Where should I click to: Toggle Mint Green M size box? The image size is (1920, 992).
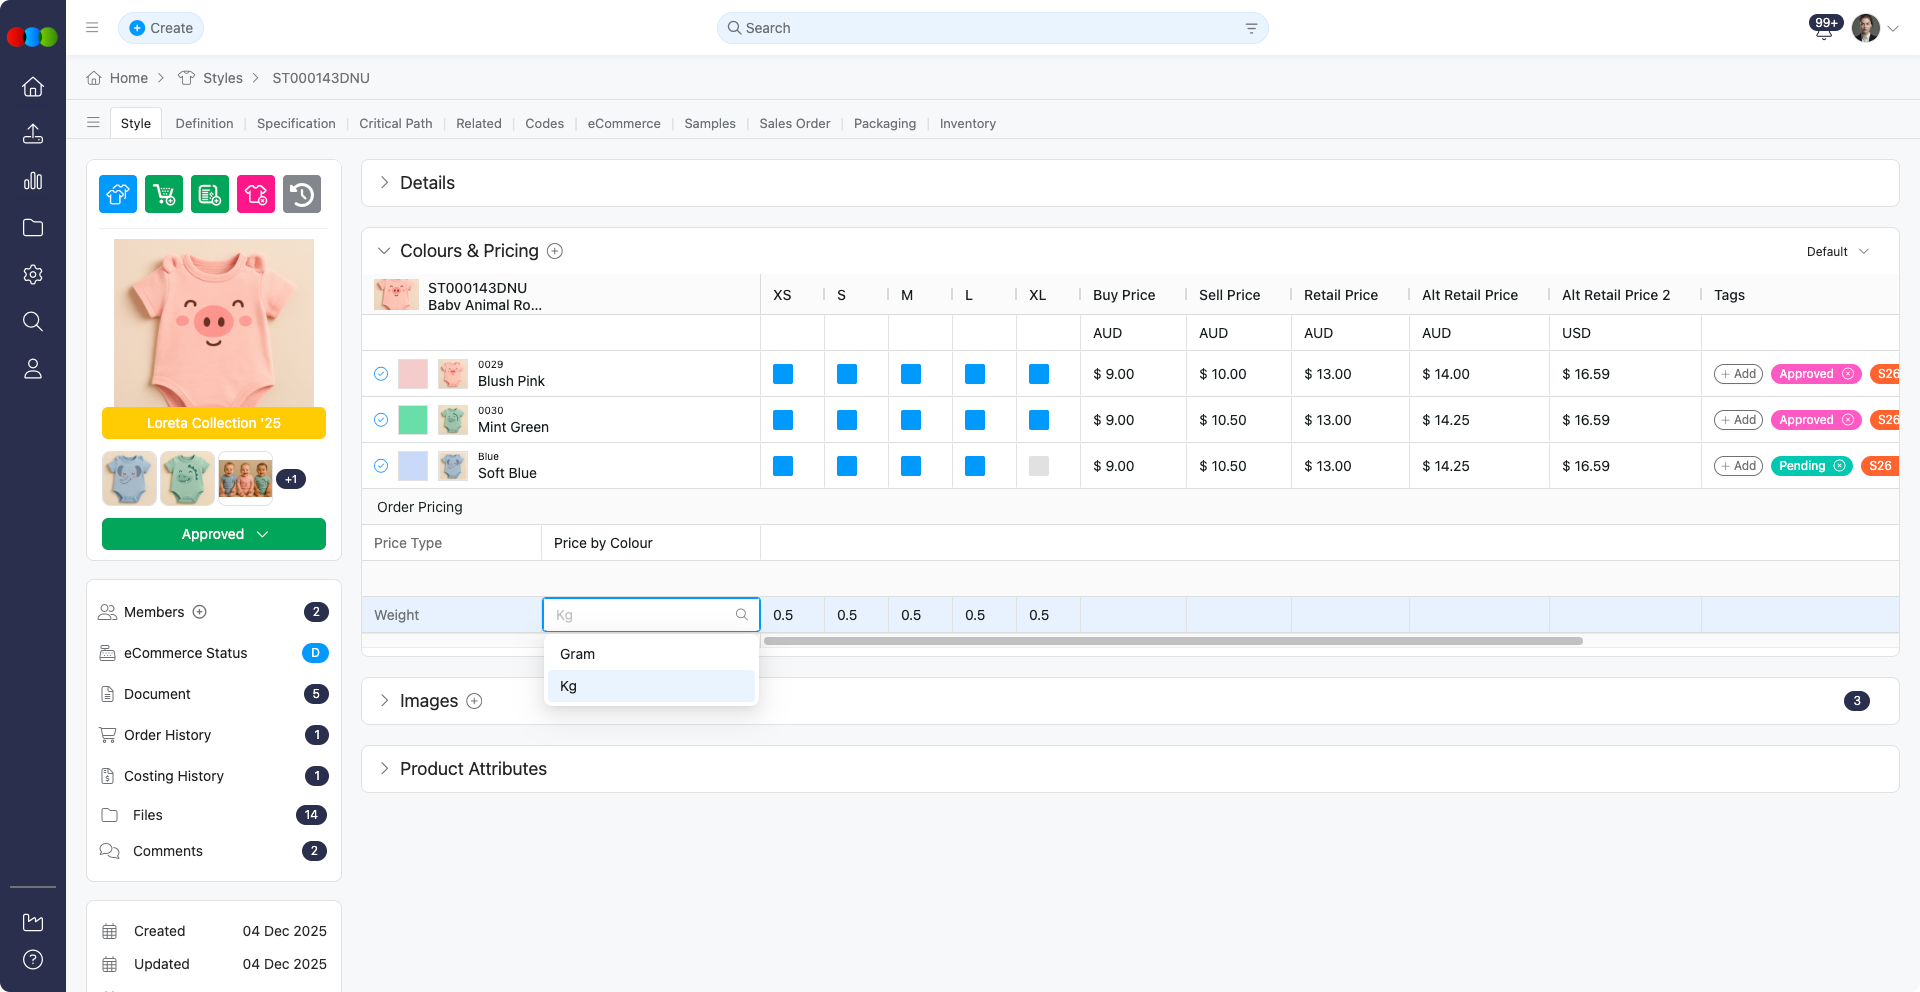[911, 420]
